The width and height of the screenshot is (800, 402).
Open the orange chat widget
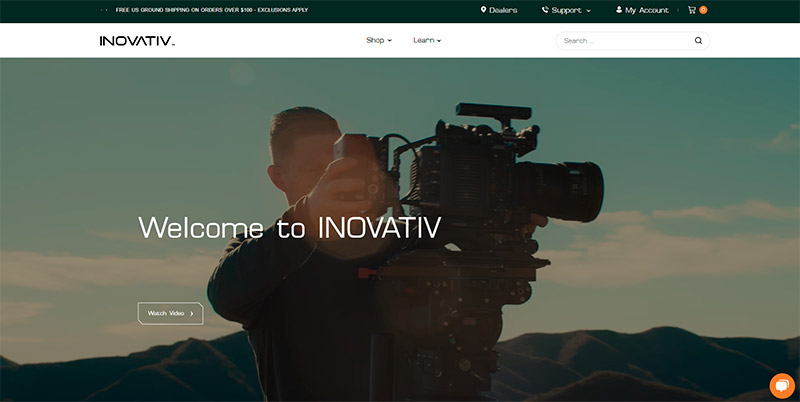pos(782,386)
